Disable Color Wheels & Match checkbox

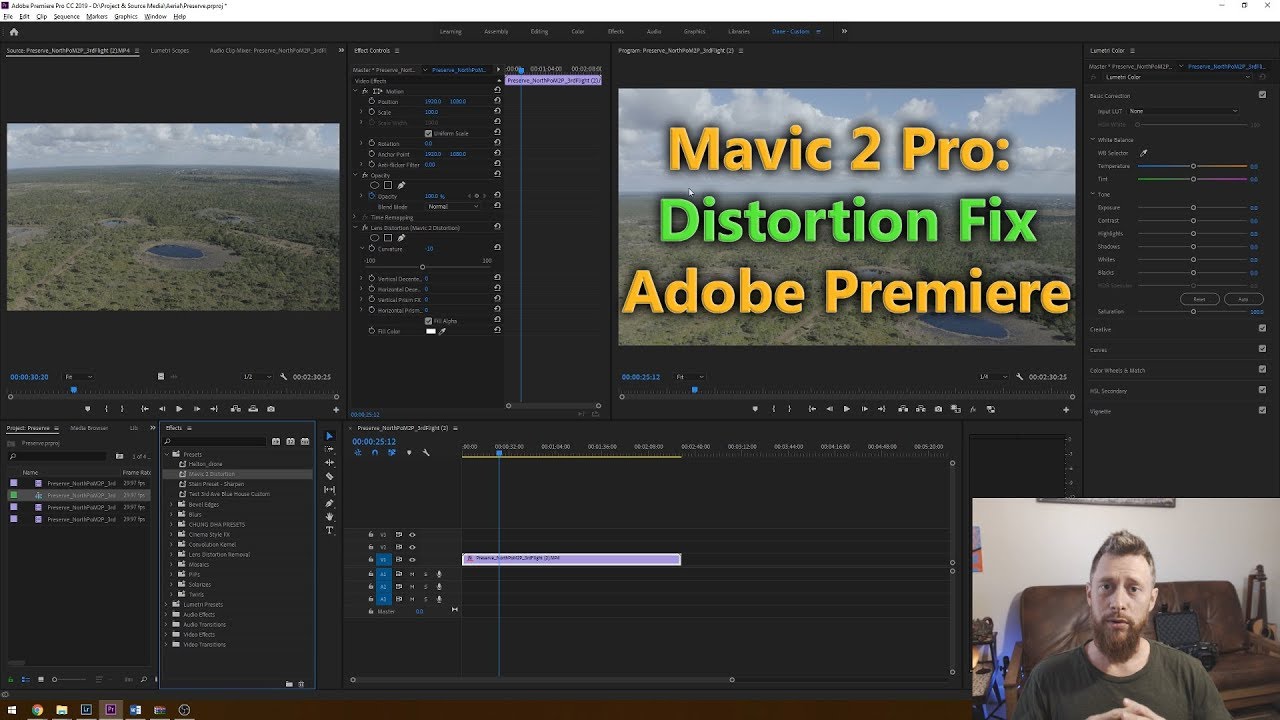(x=1262, y=370)
